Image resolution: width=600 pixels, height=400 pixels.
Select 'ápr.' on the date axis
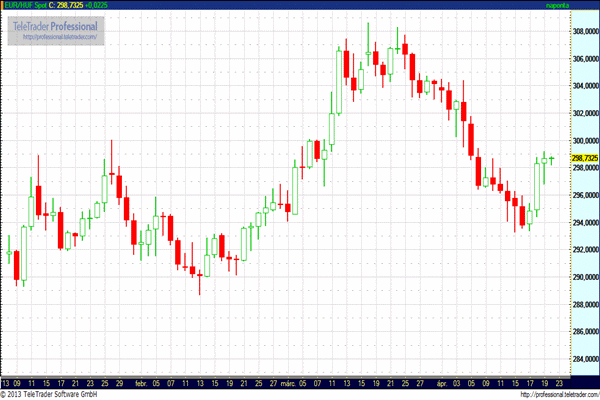[440, 382]
